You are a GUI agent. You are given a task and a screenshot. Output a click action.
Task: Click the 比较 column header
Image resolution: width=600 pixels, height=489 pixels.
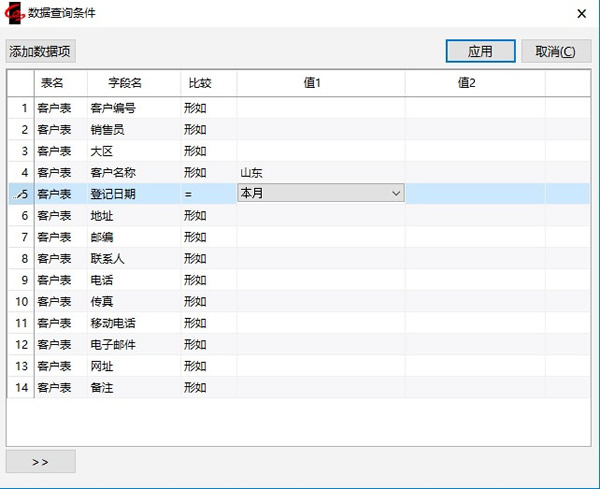tap(198, 83)
